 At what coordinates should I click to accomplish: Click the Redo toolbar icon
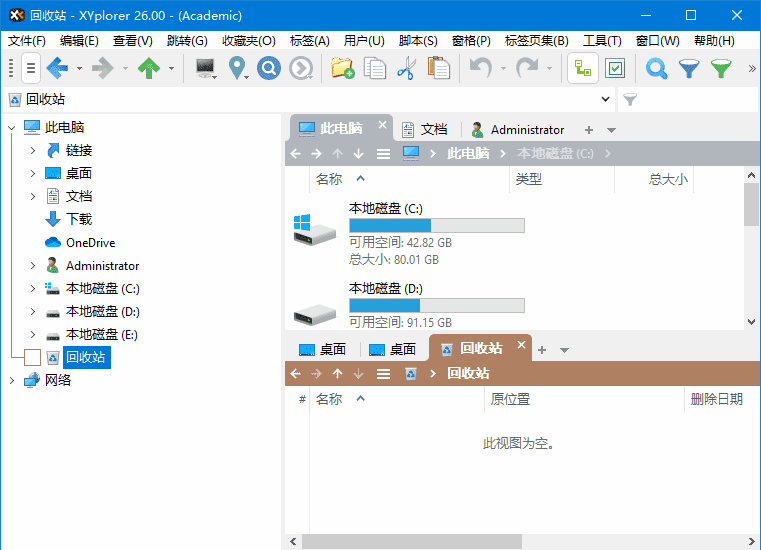click(x=527, y=68)
